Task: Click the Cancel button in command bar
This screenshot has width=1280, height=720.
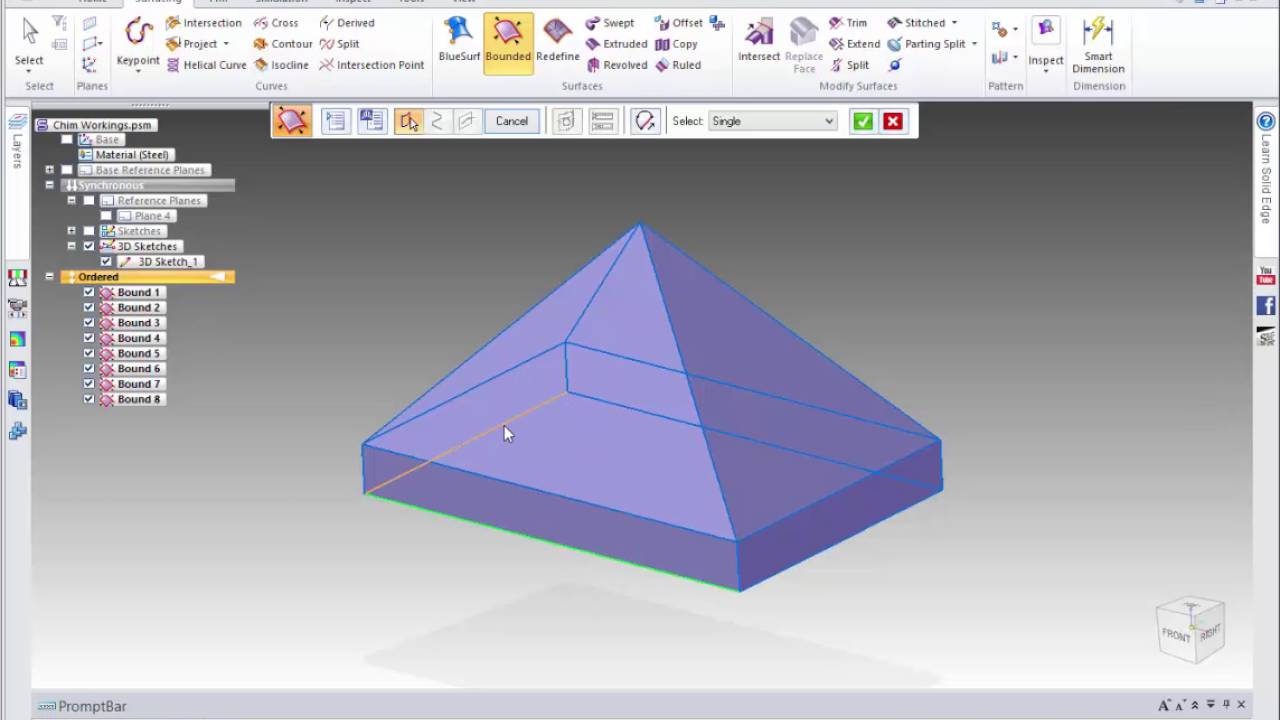Action: (512, 121)
